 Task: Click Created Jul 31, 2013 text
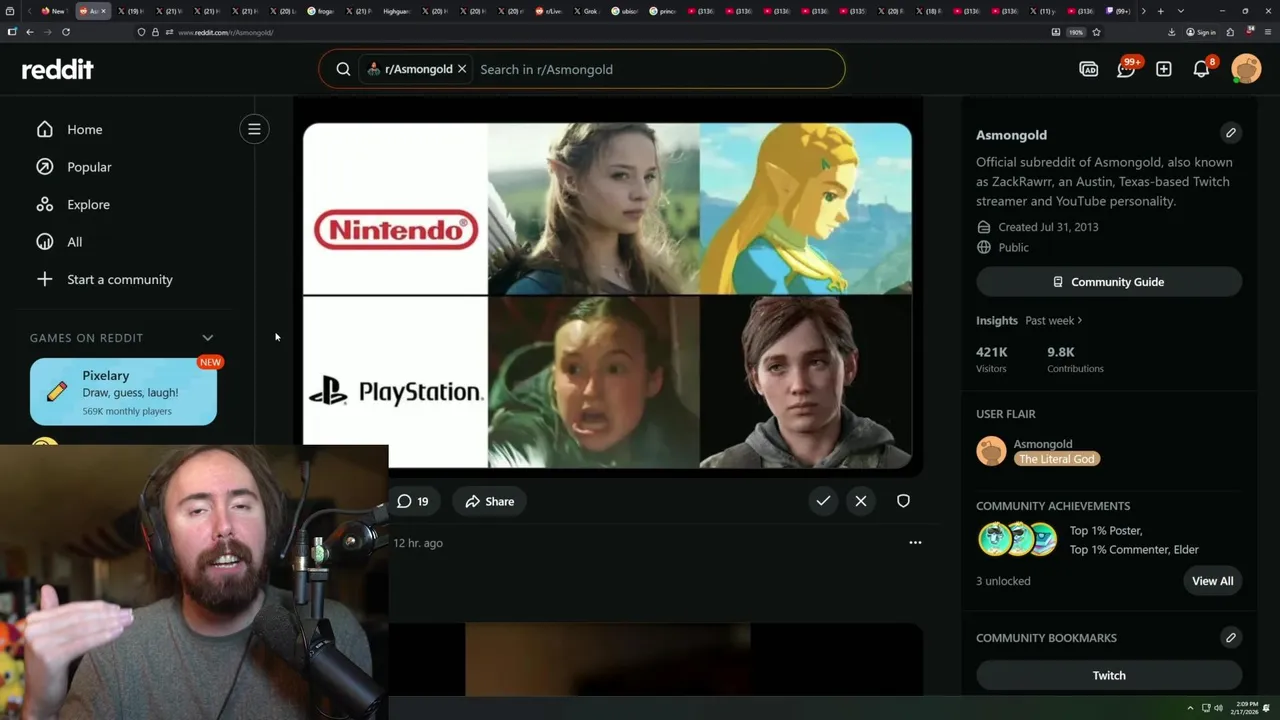pyautogui.click(x=1048, y=227)
